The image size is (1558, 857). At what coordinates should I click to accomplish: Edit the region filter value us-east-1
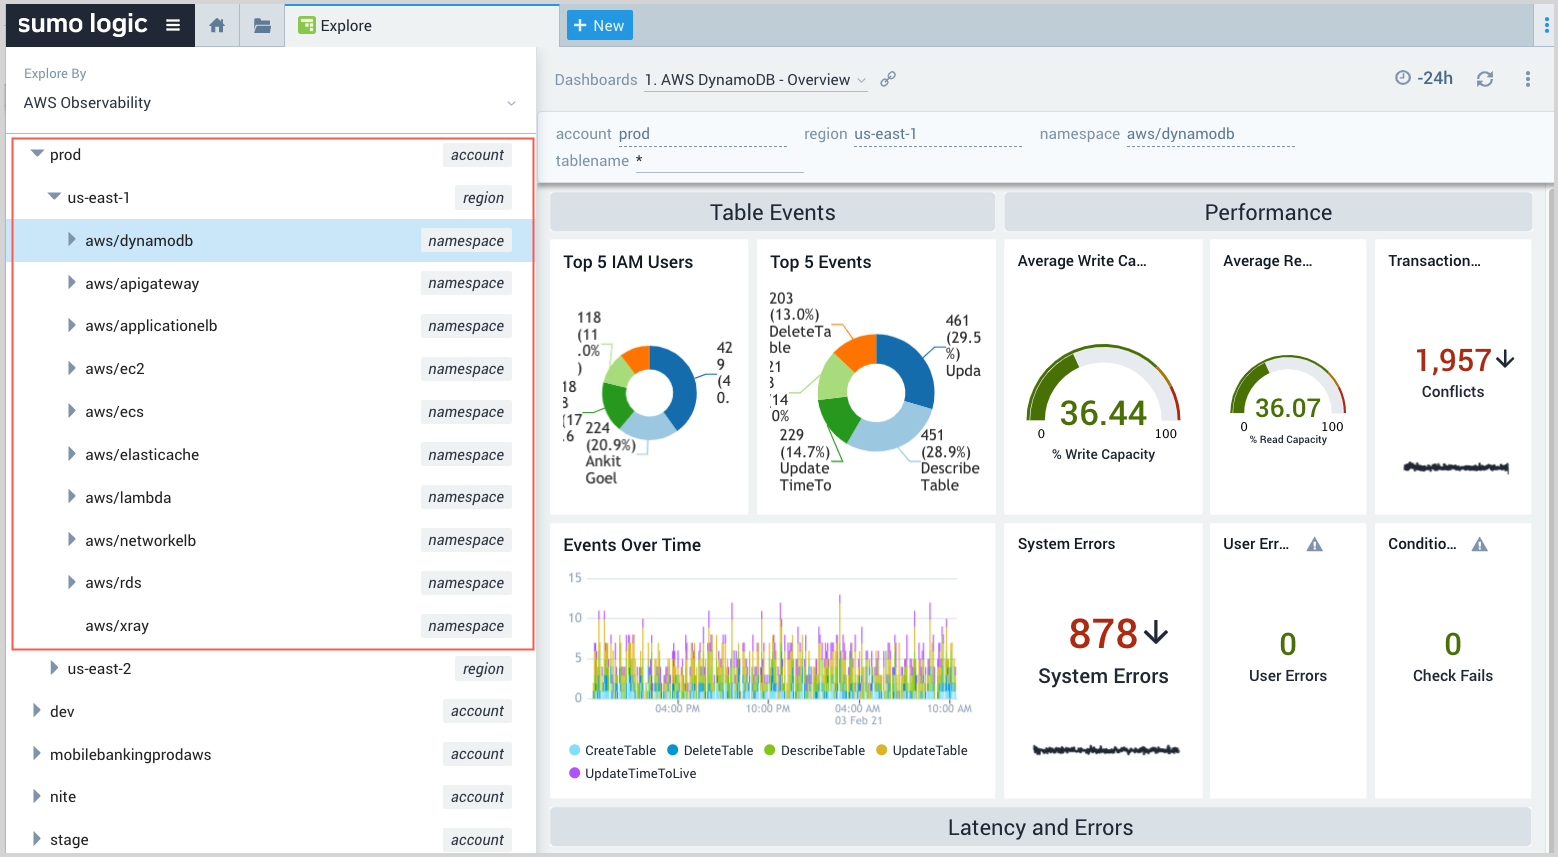point(937,134)
